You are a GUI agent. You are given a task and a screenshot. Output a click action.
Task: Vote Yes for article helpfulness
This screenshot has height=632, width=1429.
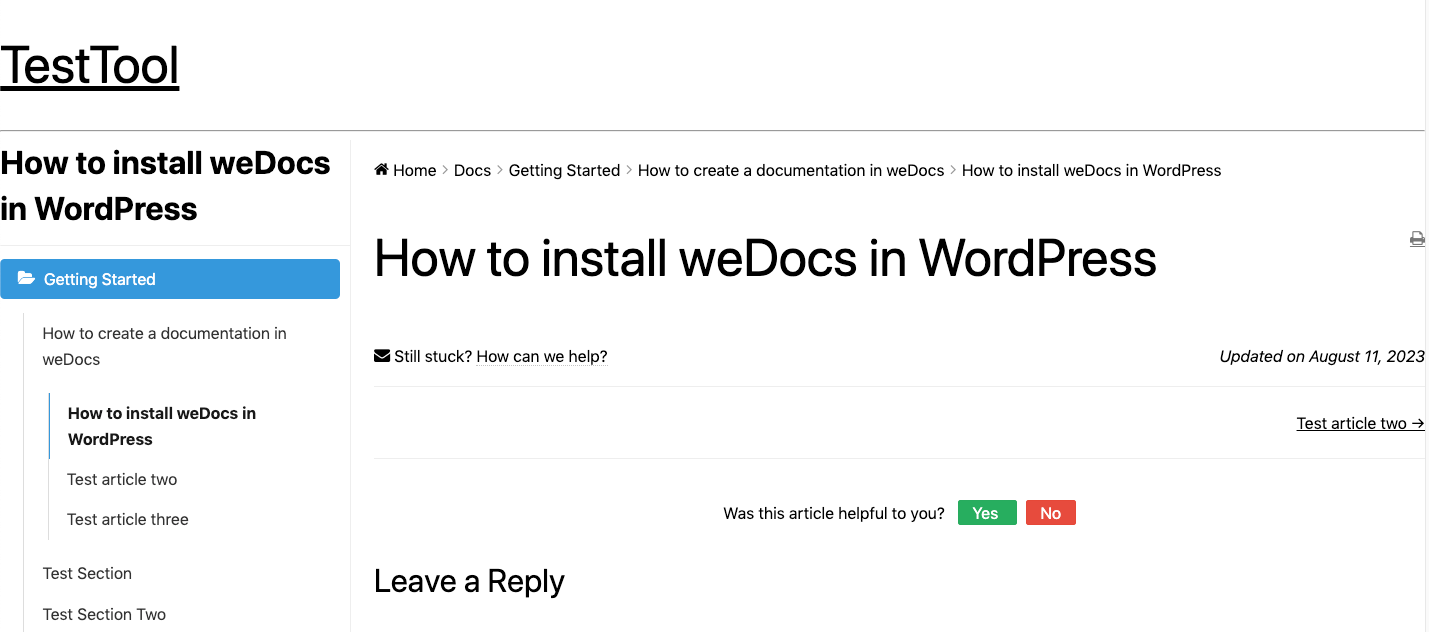(x=987, y=513)
